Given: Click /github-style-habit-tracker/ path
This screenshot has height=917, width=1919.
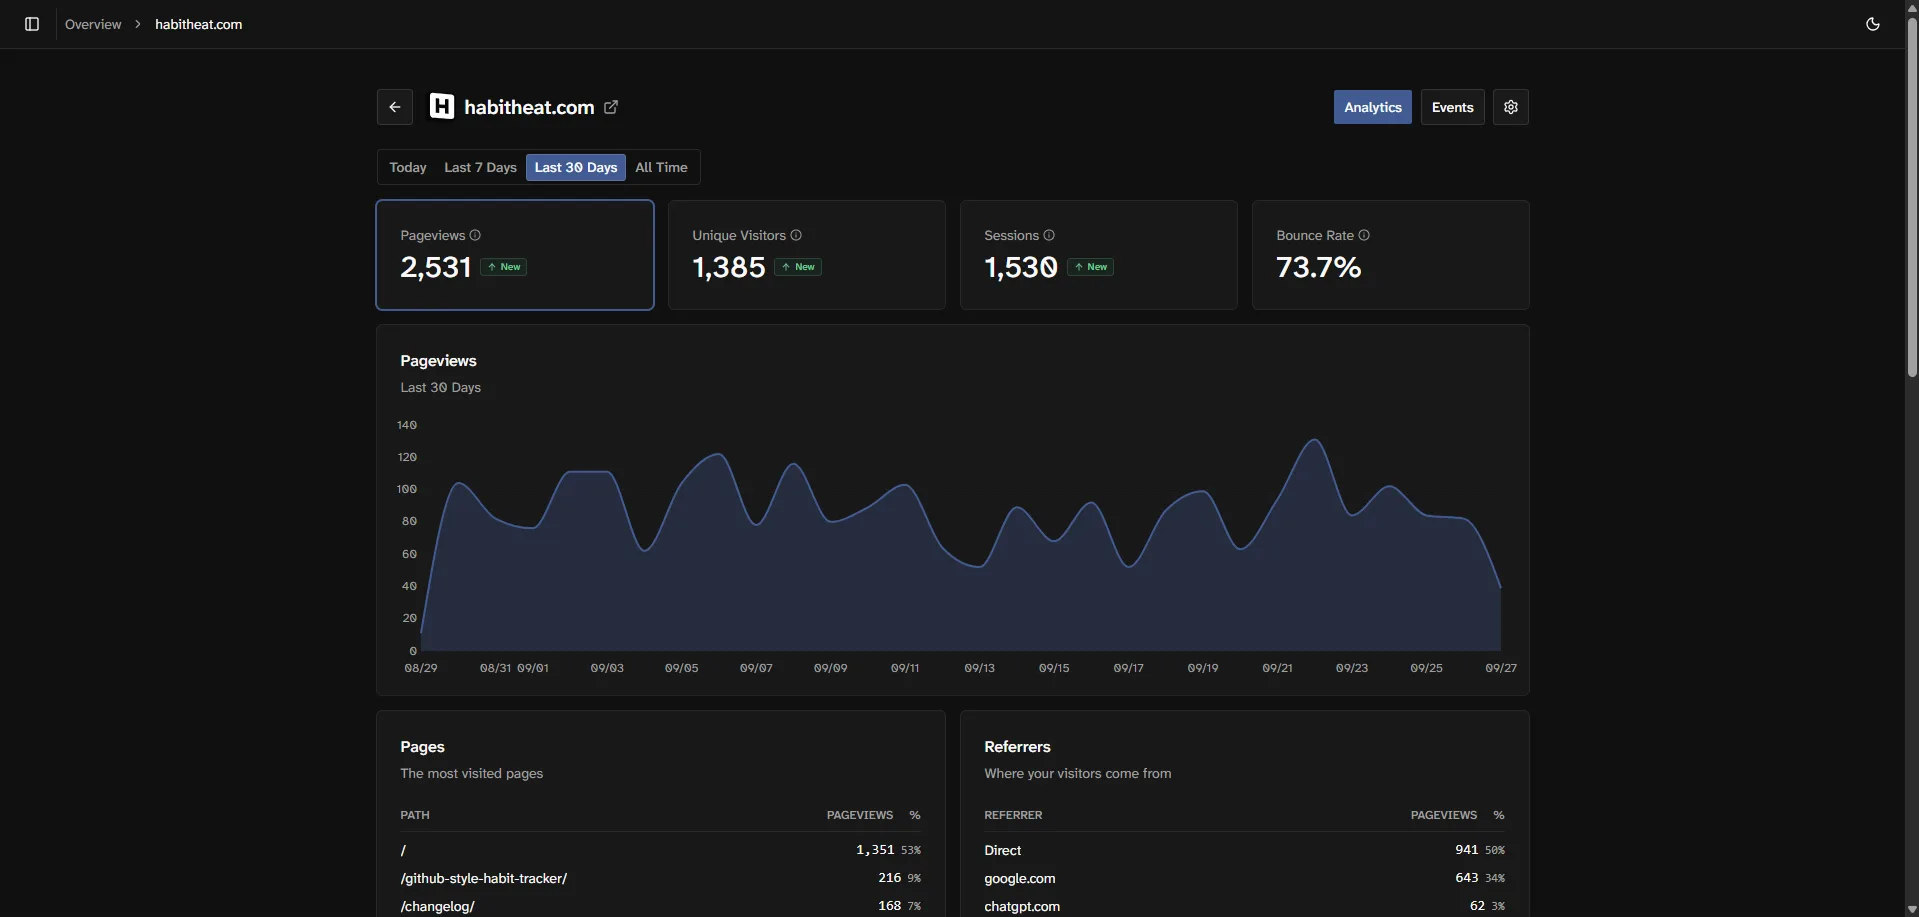Looking at the screenshot, I should click(x=484, y=878).
